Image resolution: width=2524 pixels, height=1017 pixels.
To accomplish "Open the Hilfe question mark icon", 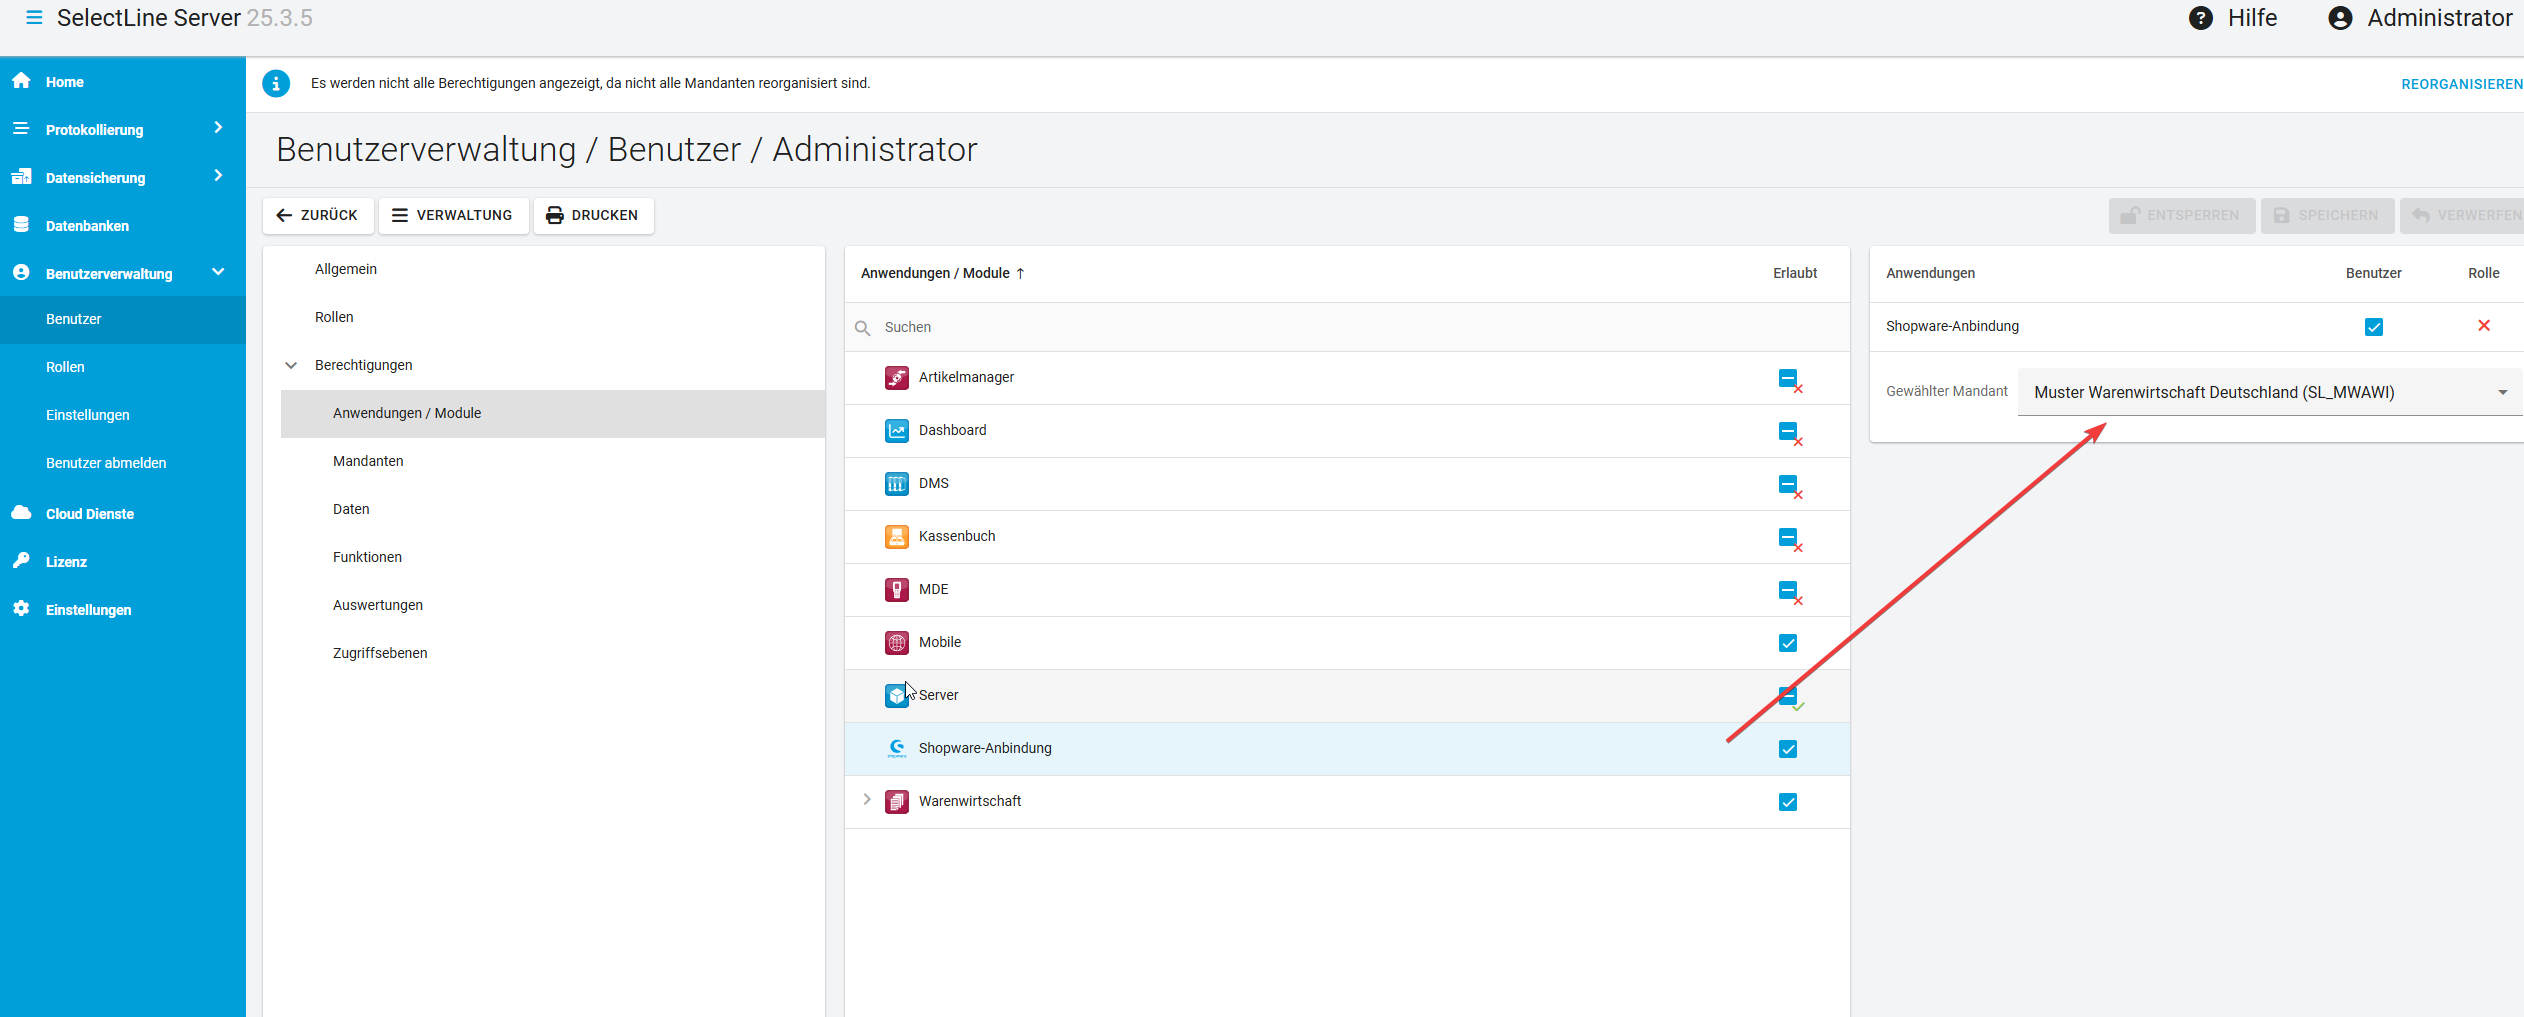I will (x=2200, y=19).
